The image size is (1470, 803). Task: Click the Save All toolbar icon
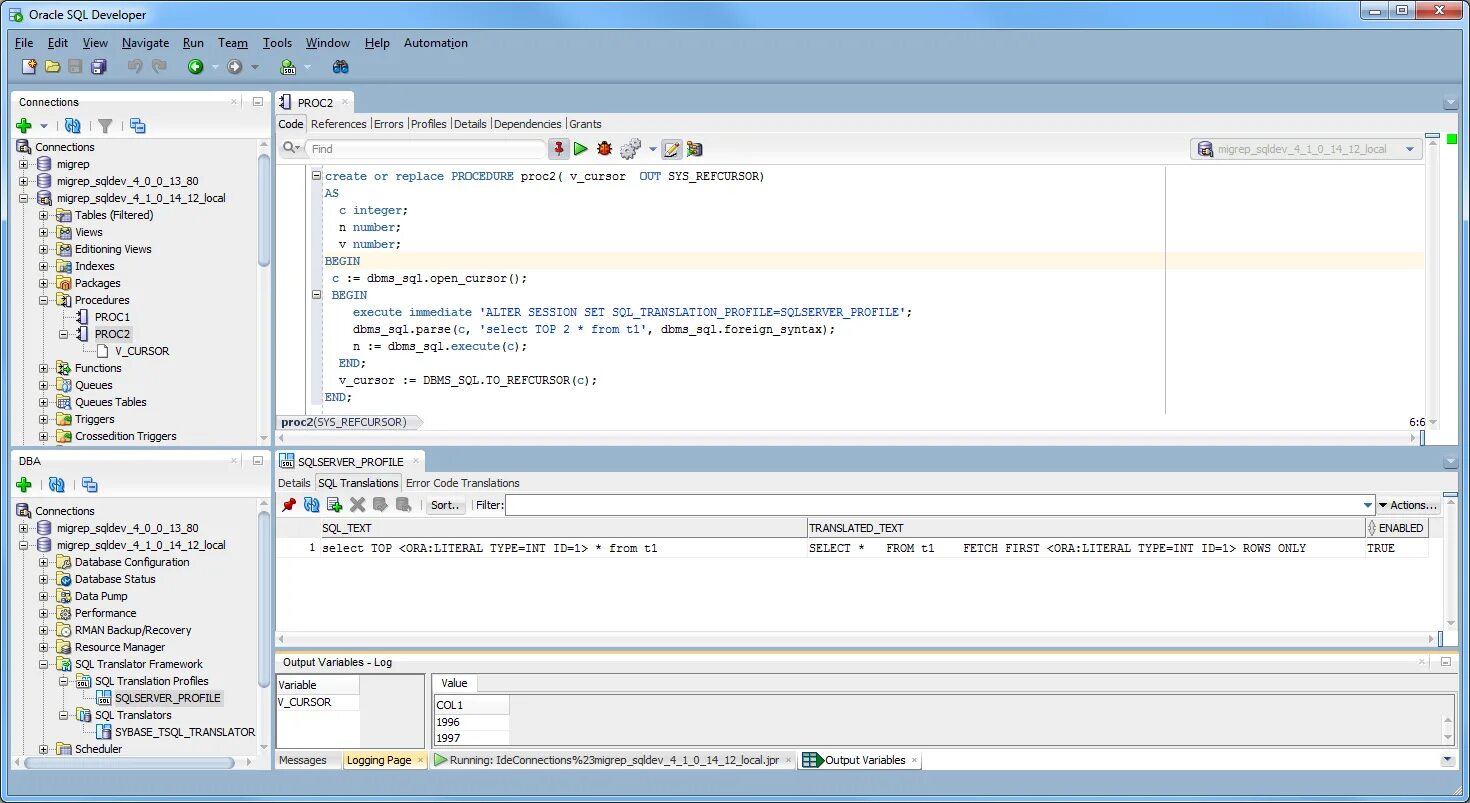coord(98,67)
